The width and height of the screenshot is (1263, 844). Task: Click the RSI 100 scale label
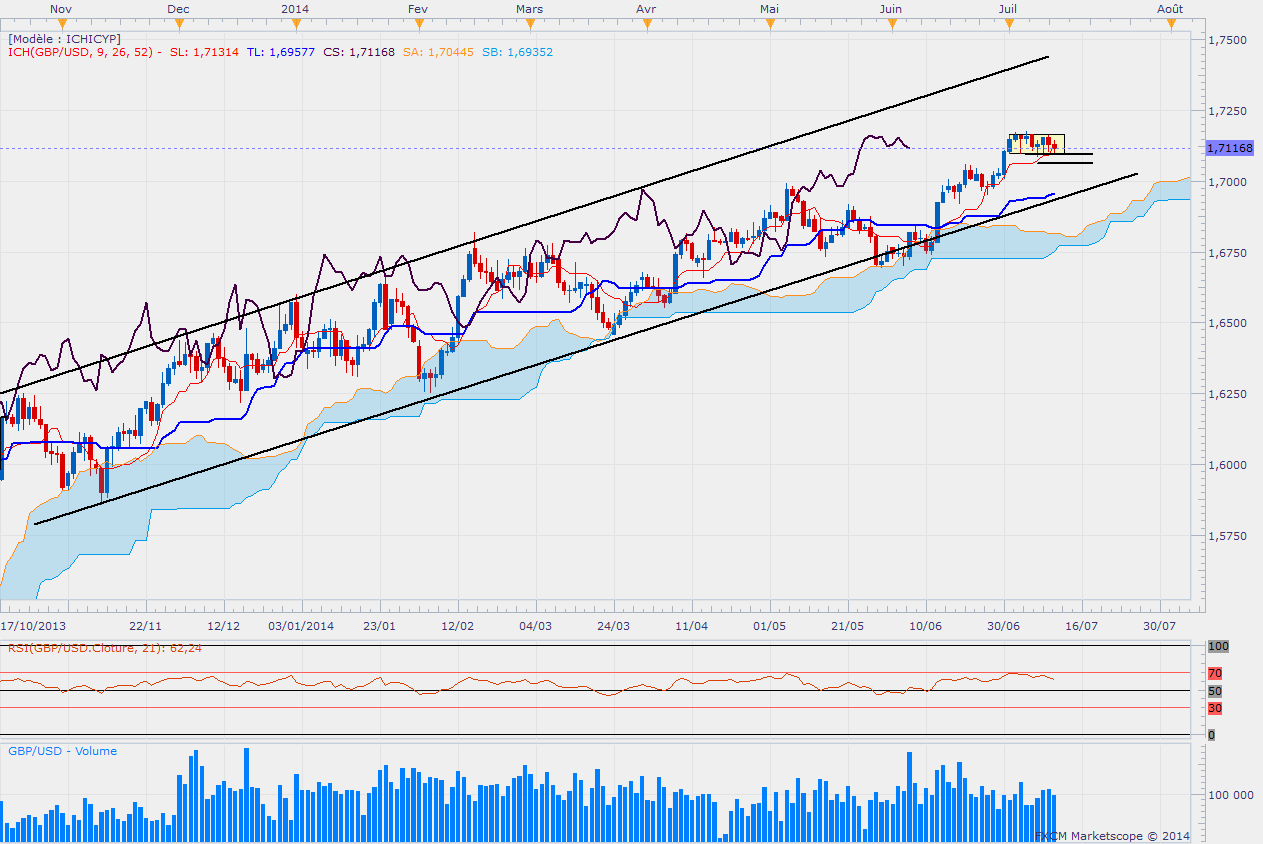click(x=1216, y=647)
